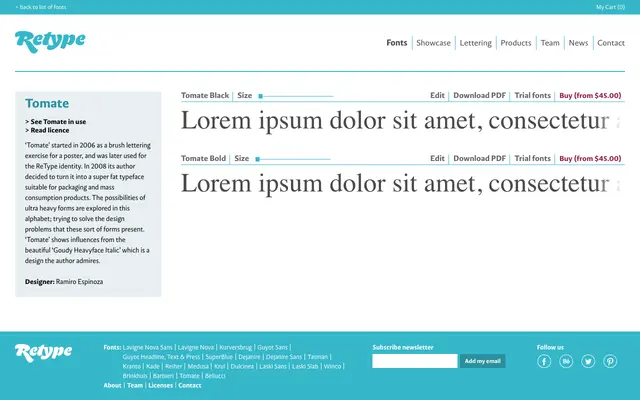Open the Laski Slab font link
The height and width of the screenshot is (400, 640).
[305, 366]
